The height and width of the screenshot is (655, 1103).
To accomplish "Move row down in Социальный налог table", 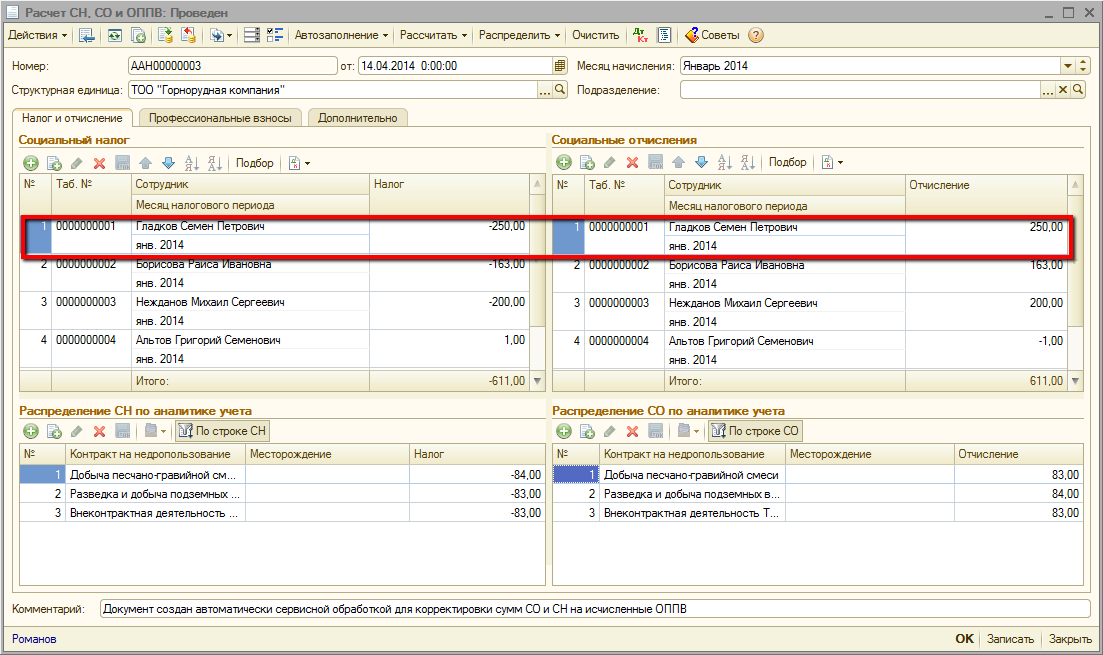I will pos(168,163).
